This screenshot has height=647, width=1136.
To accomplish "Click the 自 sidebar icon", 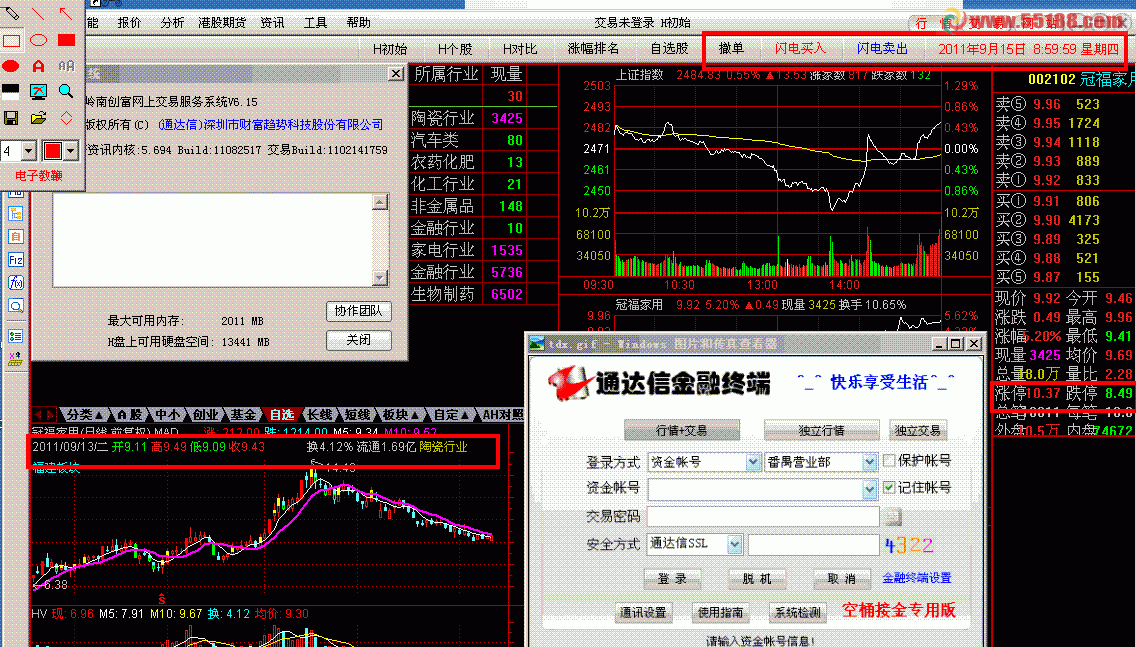I will tap(15, 237).
